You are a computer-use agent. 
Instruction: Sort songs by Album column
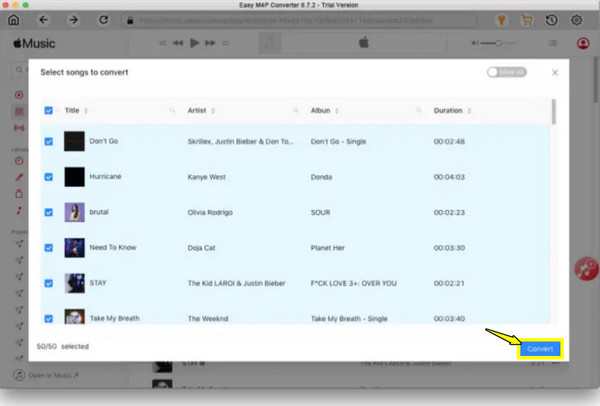(336, 111)
